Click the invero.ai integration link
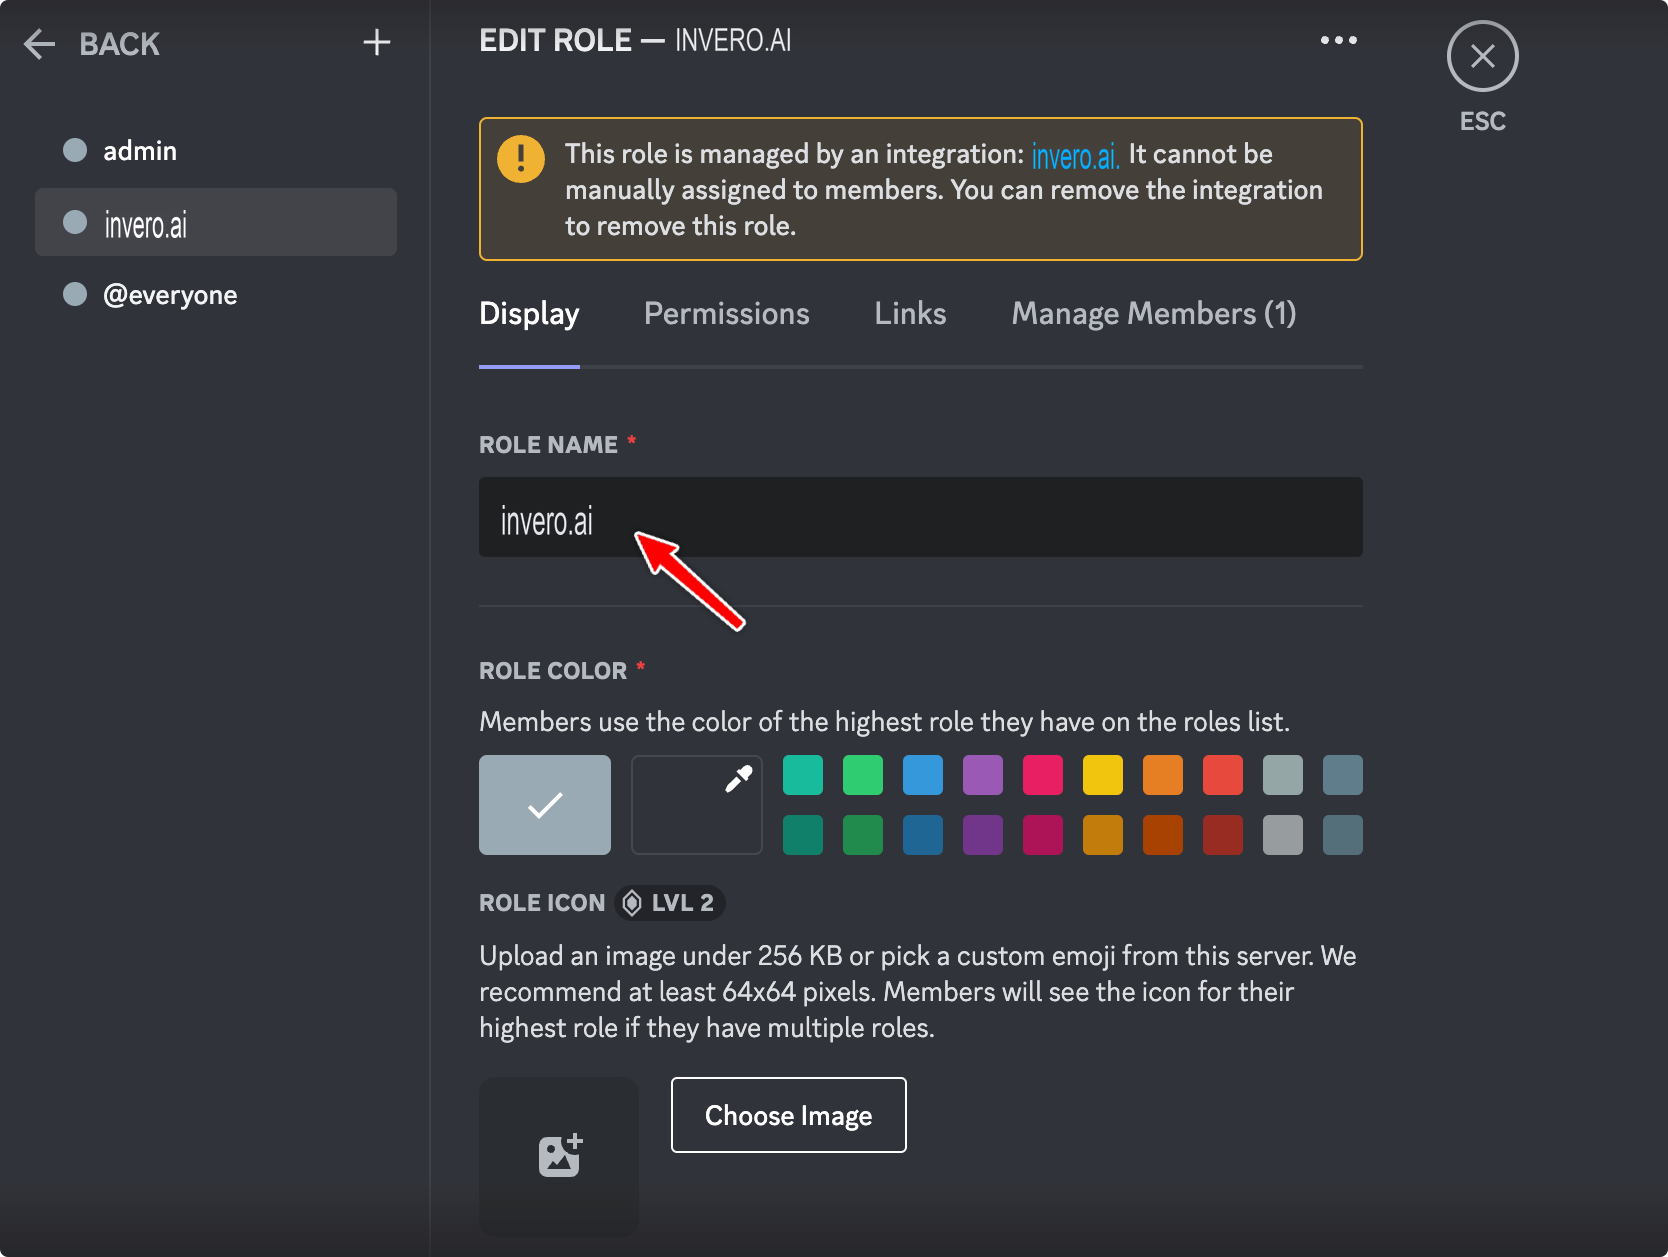Screen dimensions: 1668x1257 (x=1075, y=156)
